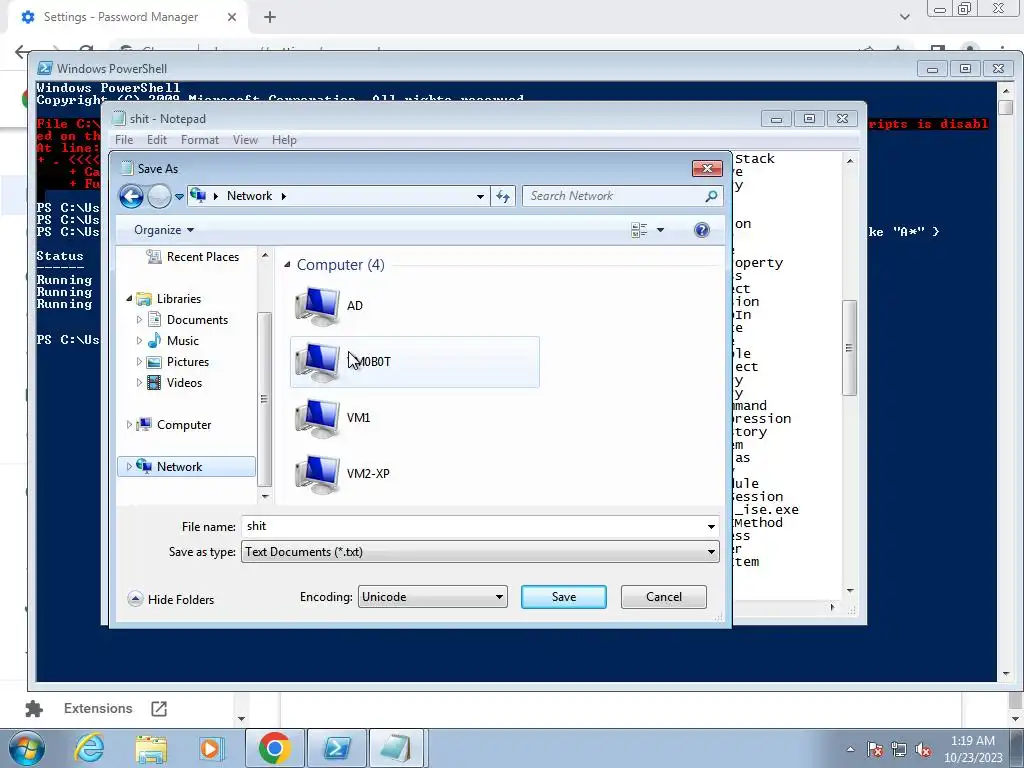1024x768 pixels.
Task: Switch to Chrome from taskbar
Action: pyautogui.click(x=274, y=748)
